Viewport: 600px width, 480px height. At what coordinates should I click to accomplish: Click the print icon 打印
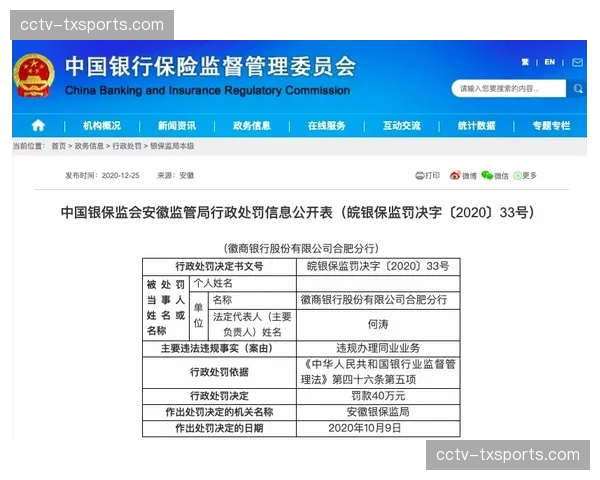point(427,175)
